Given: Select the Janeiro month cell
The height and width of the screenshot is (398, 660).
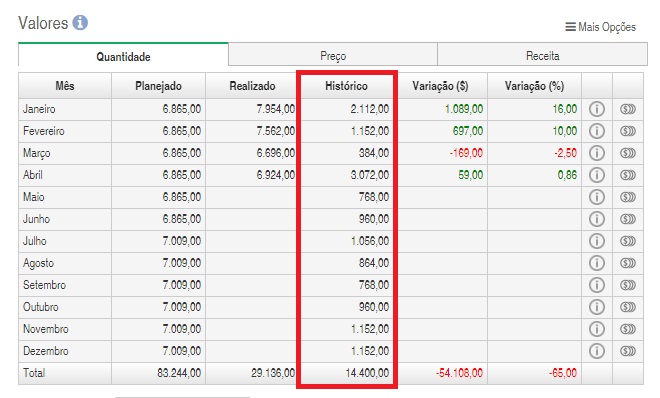Looking at the screenshot, I should tap(65, 109).
